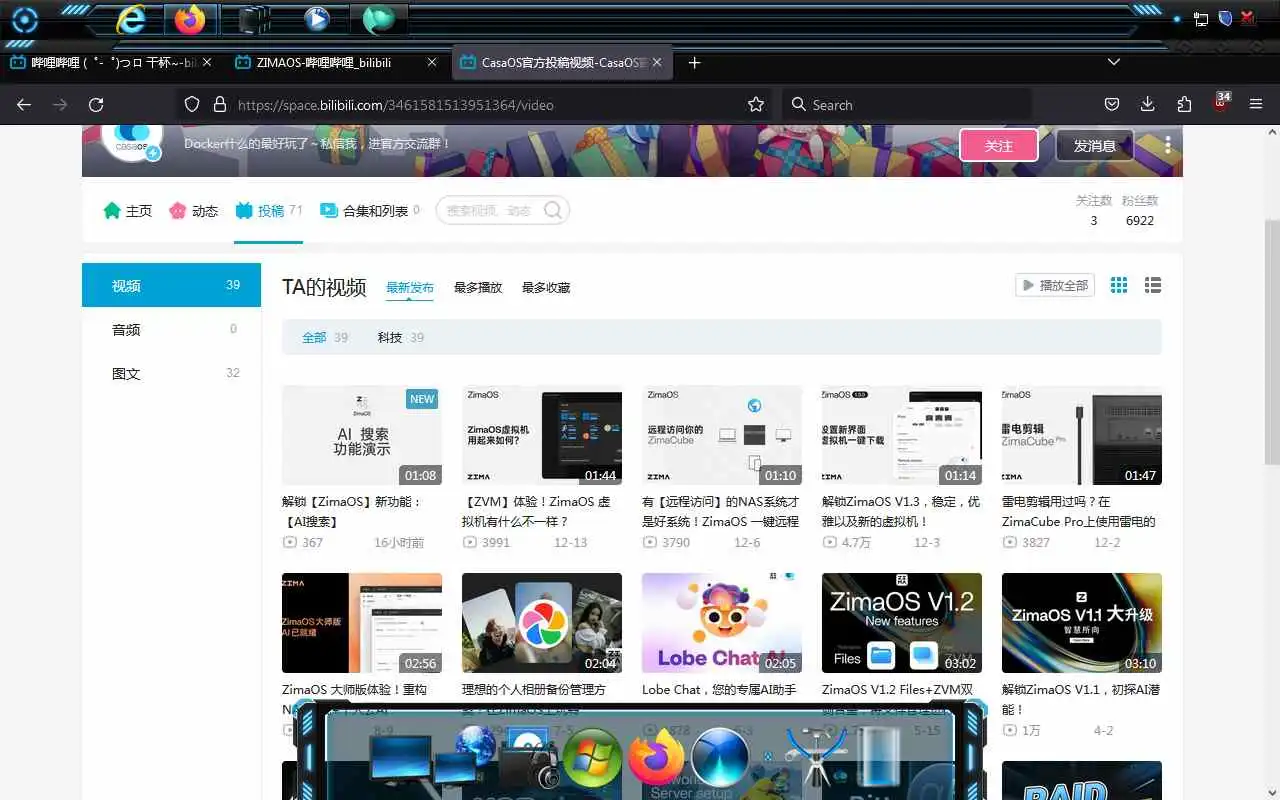This screenshot has height=800, width=1280.
Task: Open the three-dot more menu on profile banner
Action: tap(1167, 145)
